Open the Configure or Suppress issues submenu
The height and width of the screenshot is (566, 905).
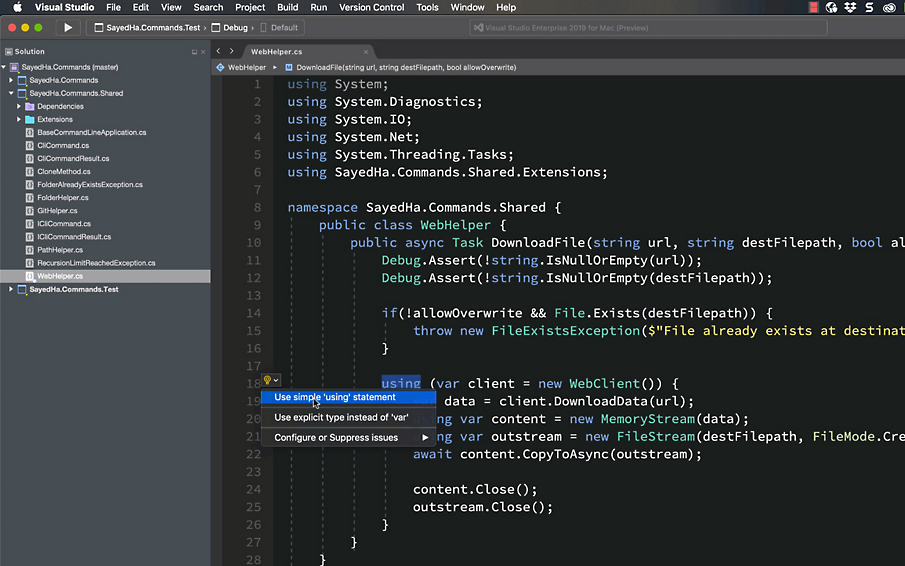click(x=336, y=437)
